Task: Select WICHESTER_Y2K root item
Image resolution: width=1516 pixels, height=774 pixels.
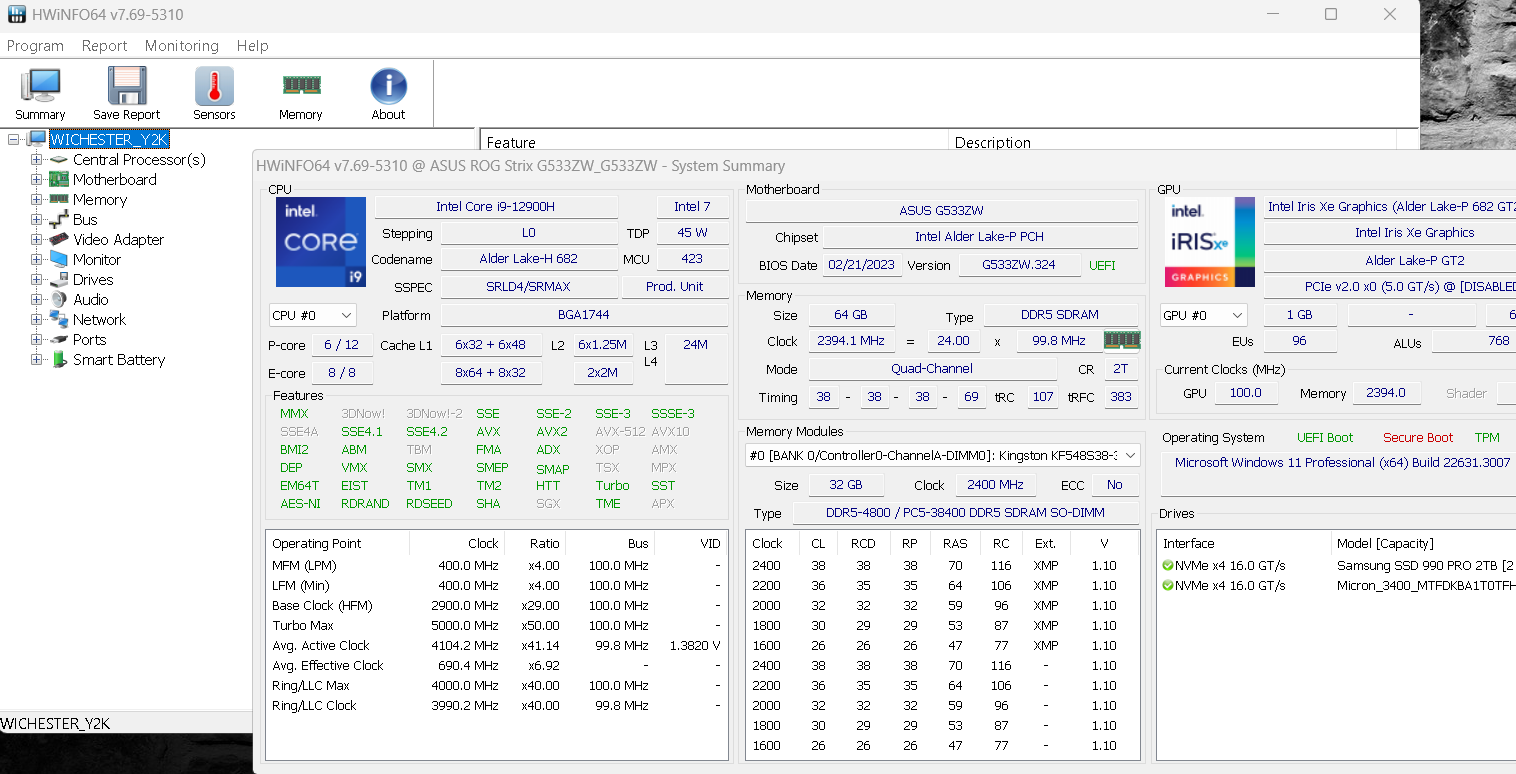Action: pos(109,139)
